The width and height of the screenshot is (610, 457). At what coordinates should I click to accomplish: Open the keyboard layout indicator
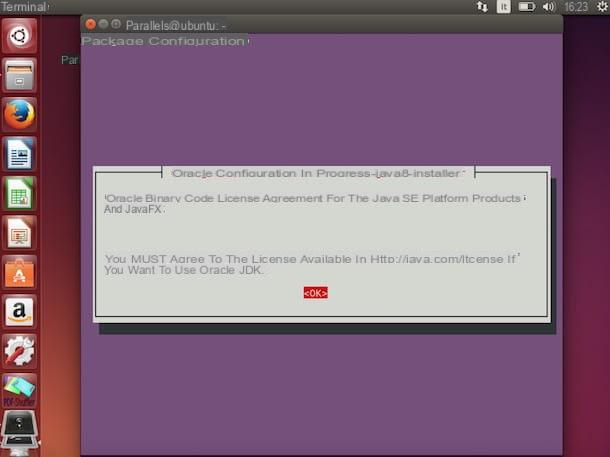pyautogui.click(x=503, y=7)
